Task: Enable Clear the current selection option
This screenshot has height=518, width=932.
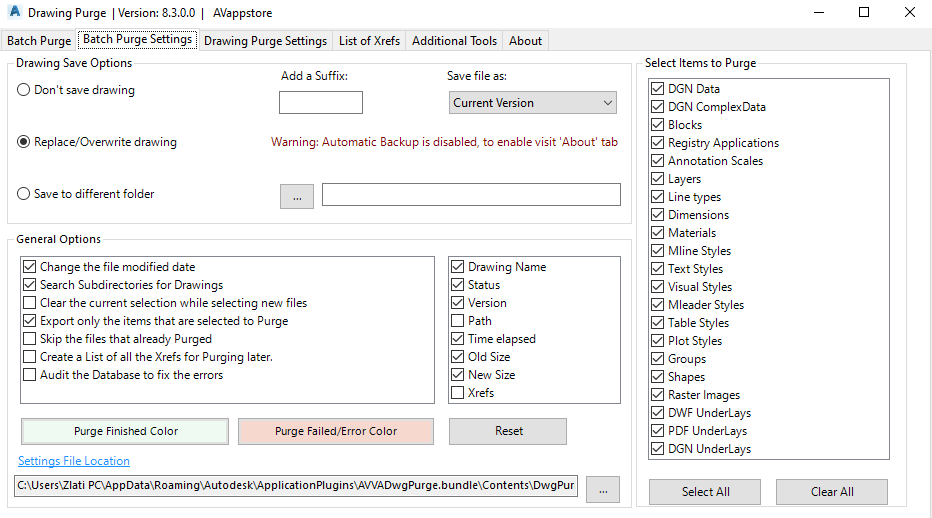Action: 30,303
